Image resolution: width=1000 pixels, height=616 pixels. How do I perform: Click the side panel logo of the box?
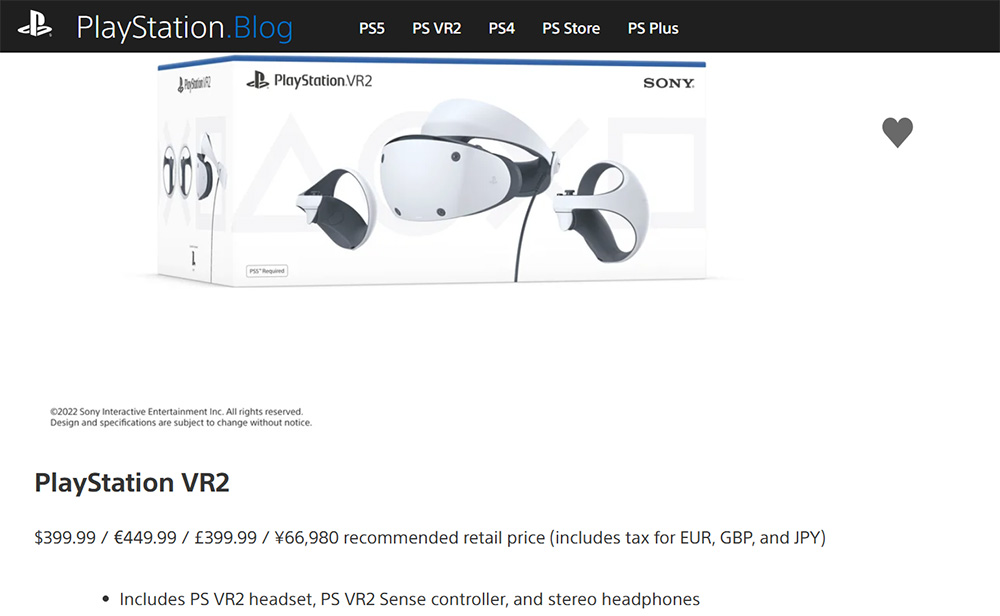point(194,84)
